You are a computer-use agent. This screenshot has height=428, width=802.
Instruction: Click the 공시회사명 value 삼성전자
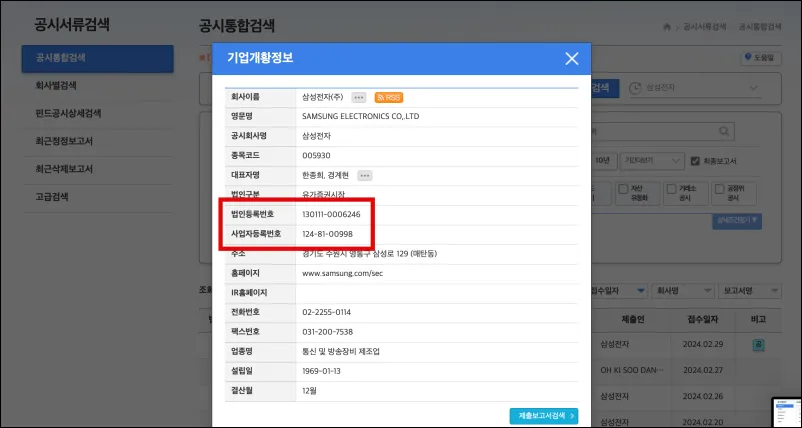coord(317,136)
